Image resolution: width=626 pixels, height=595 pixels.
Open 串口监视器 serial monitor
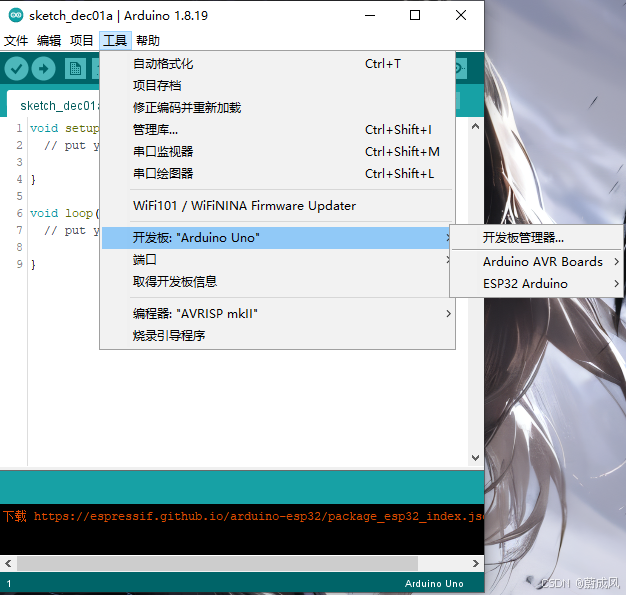pyautogui.click(x=277, y=151)
